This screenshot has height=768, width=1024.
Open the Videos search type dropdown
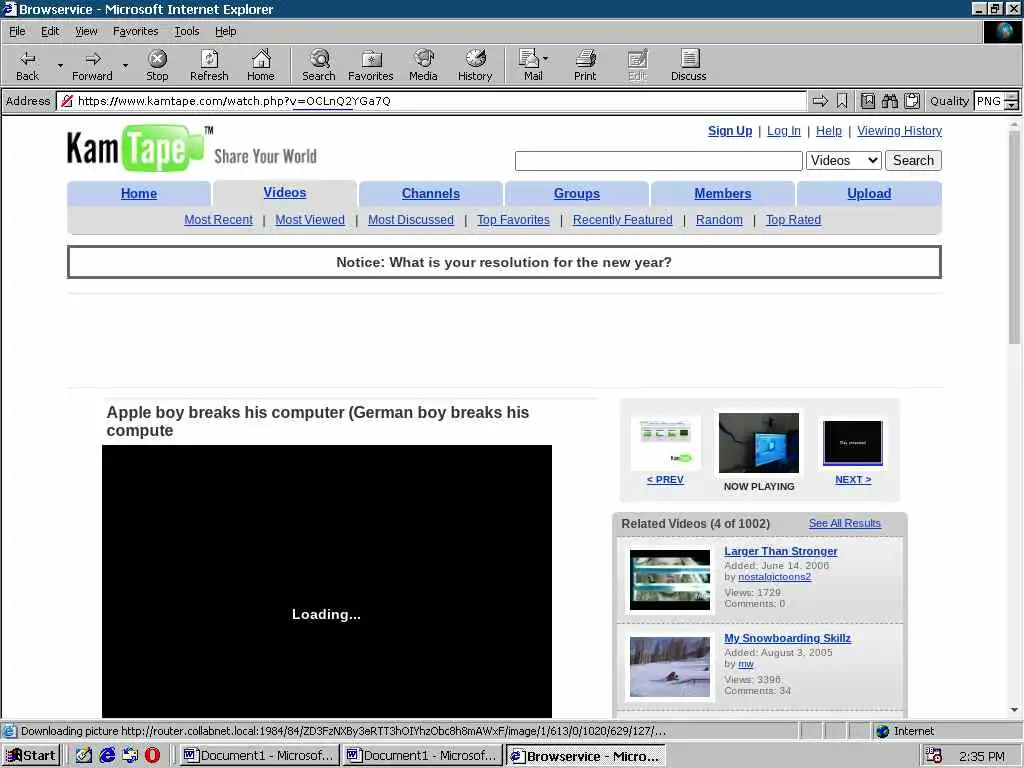pos(844,161)
